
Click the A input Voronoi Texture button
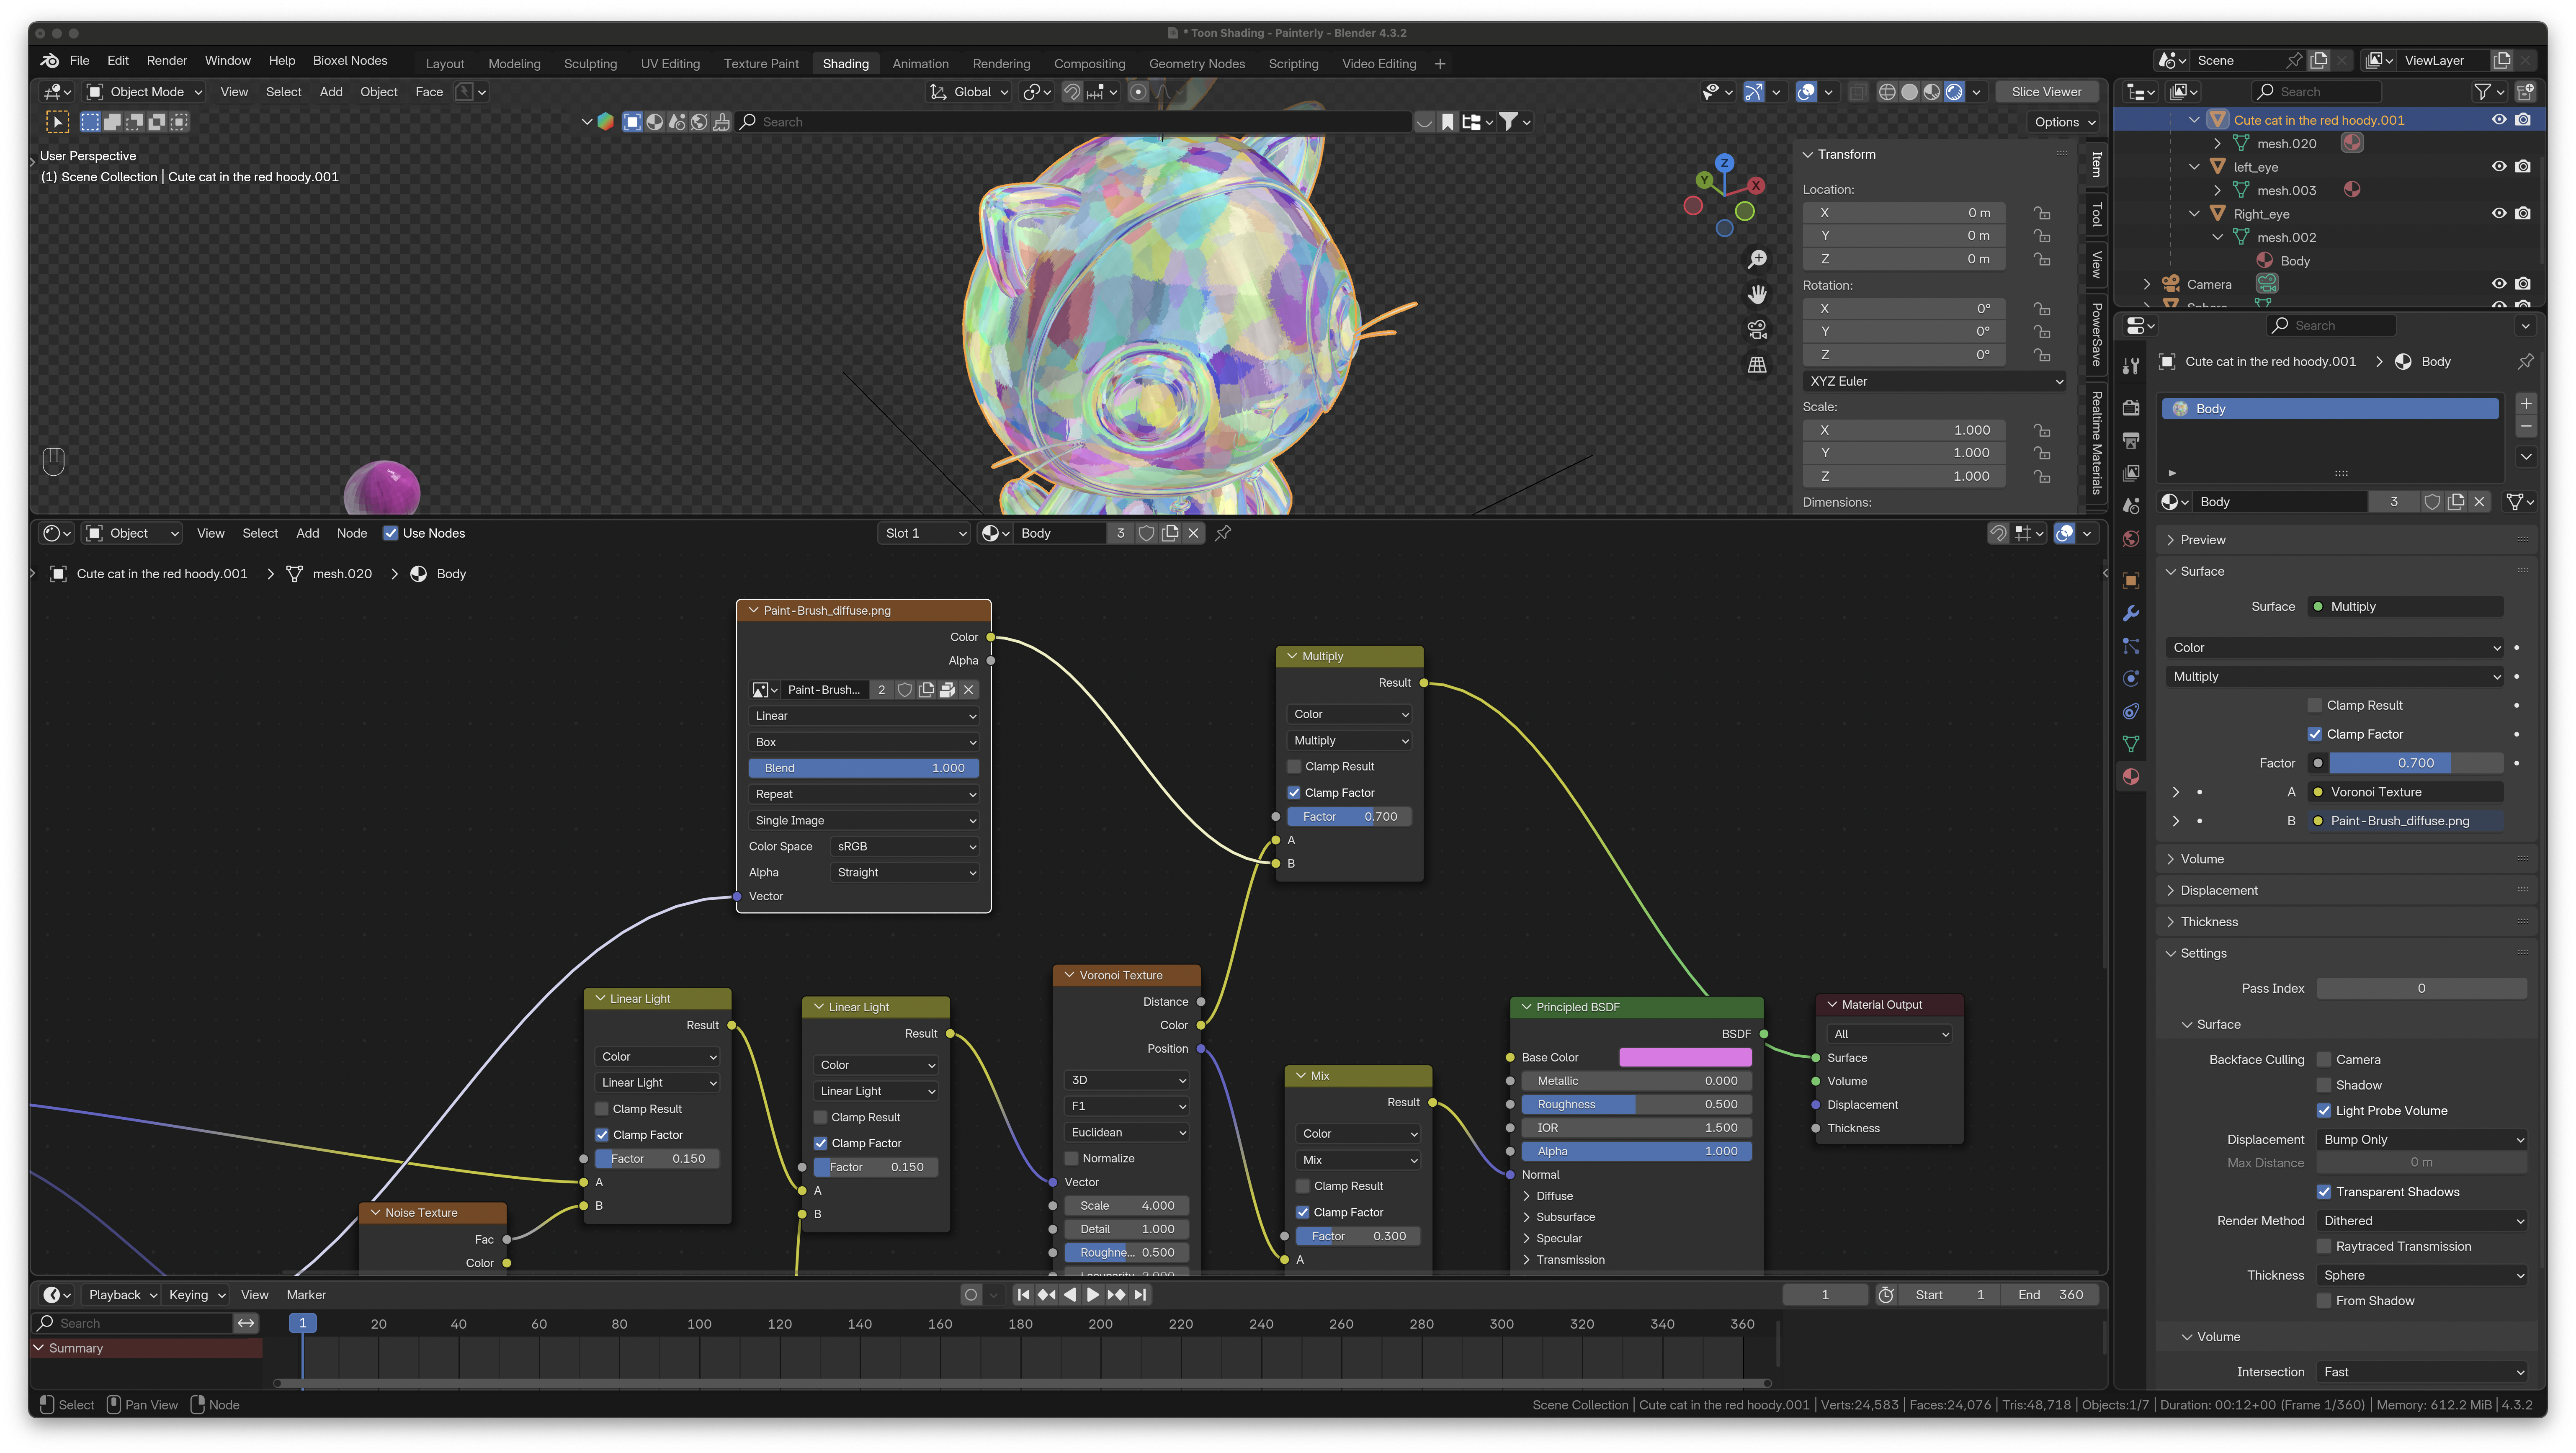point(2405,792)
